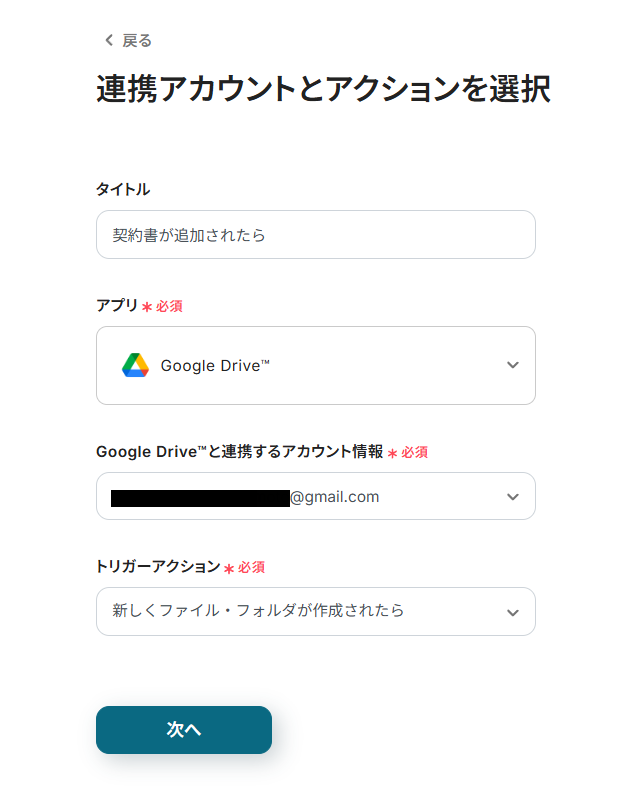Click the @gmail.com account address
Screen dimensions: 626x789
335,496
